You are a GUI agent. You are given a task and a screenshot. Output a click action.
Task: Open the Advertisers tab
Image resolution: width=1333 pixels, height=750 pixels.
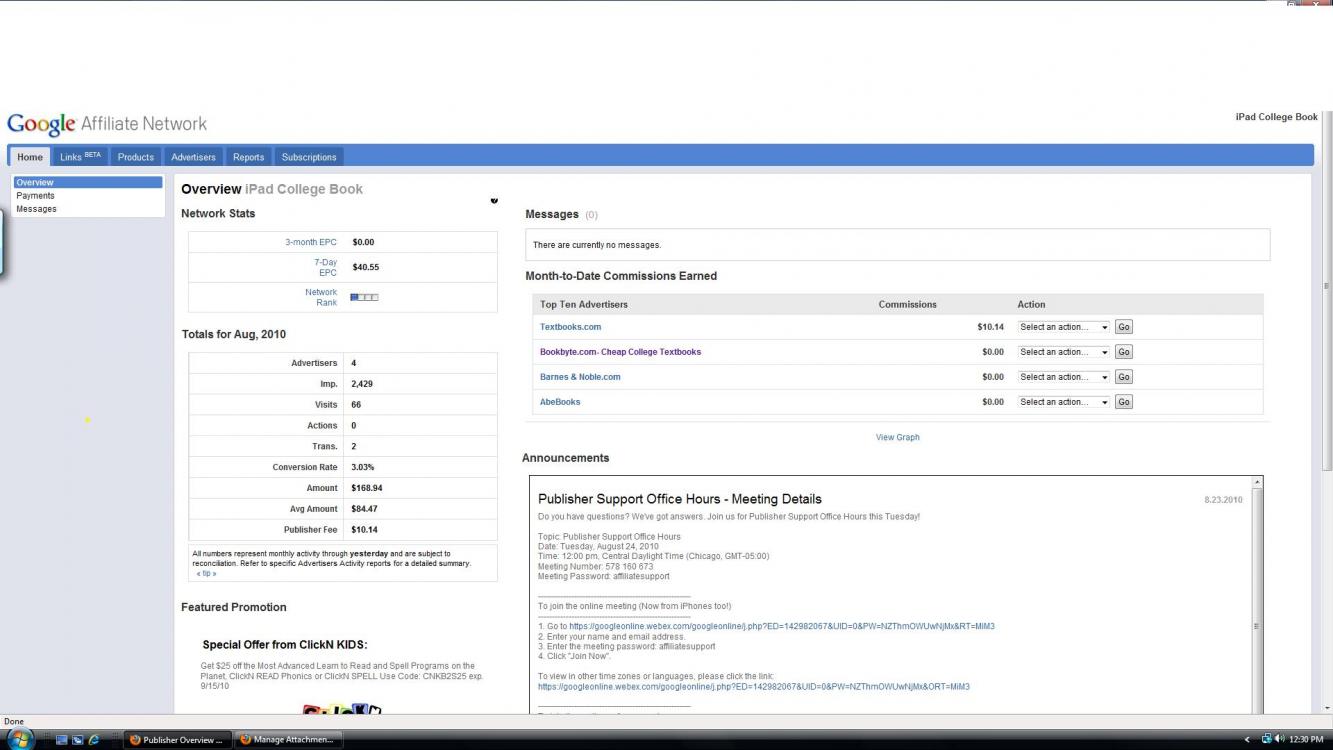193,157
